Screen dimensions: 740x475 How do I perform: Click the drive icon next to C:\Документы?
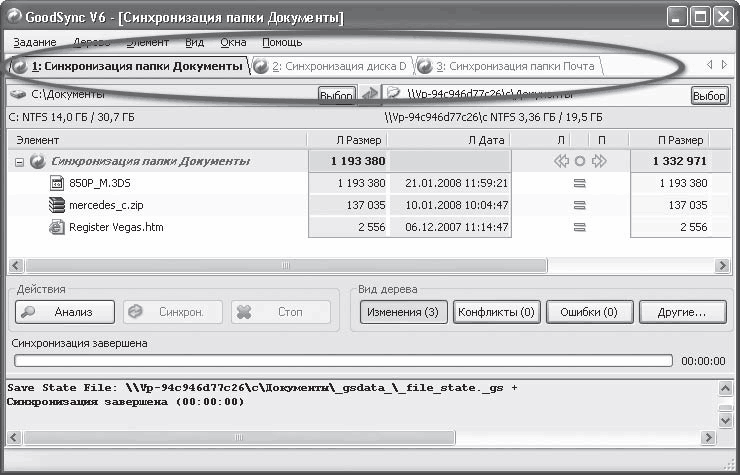pos(18,94)
